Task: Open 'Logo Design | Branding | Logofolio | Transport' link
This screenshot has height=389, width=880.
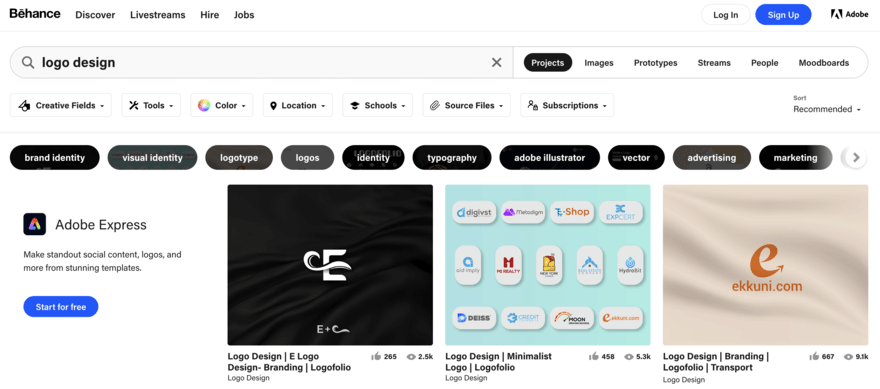Action: point(716,362)
